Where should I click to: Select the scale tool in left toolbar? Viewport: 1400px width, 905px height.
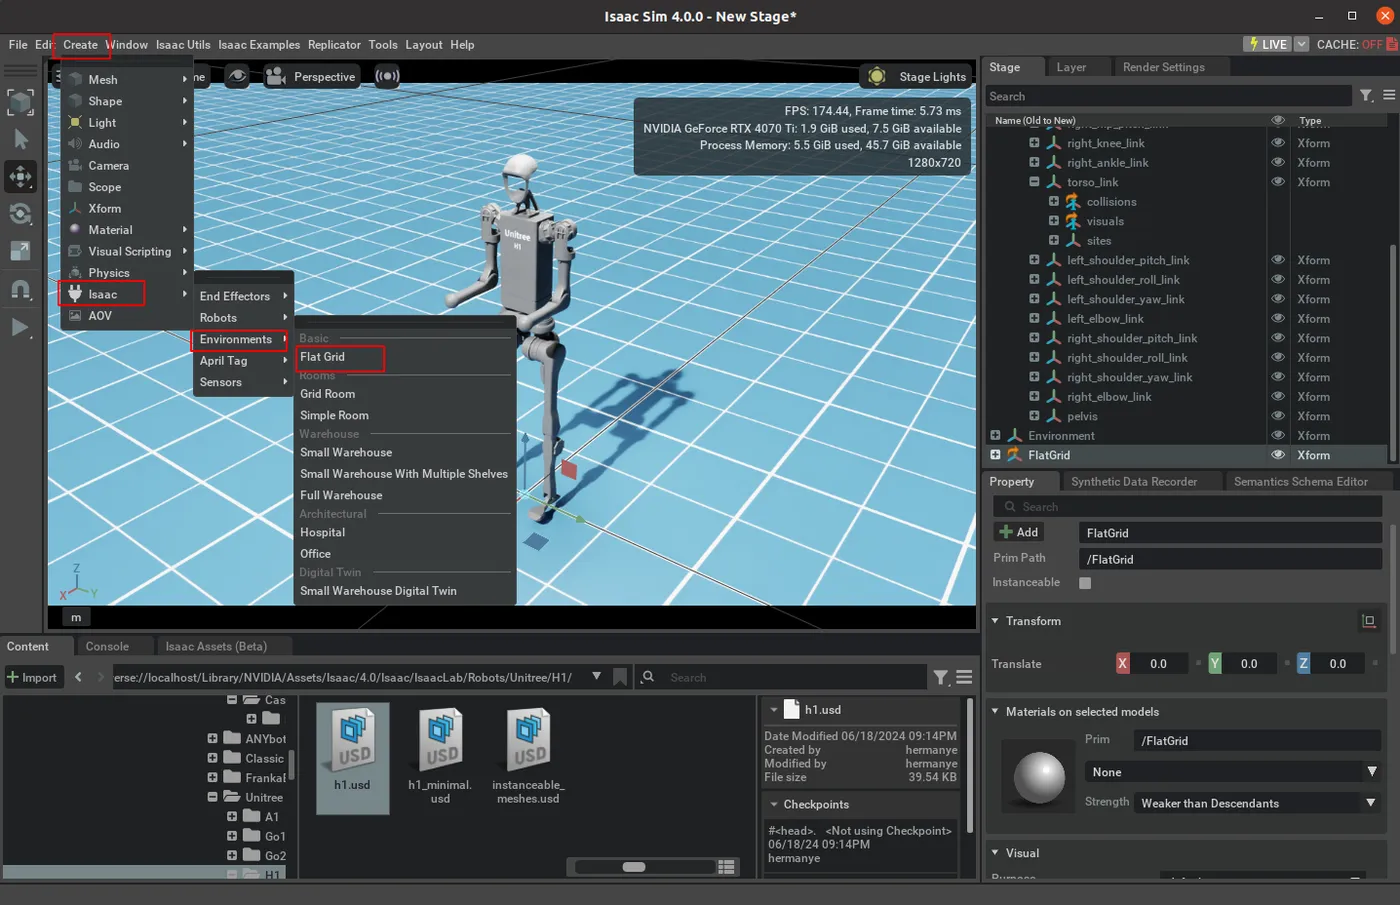[20, 251]
